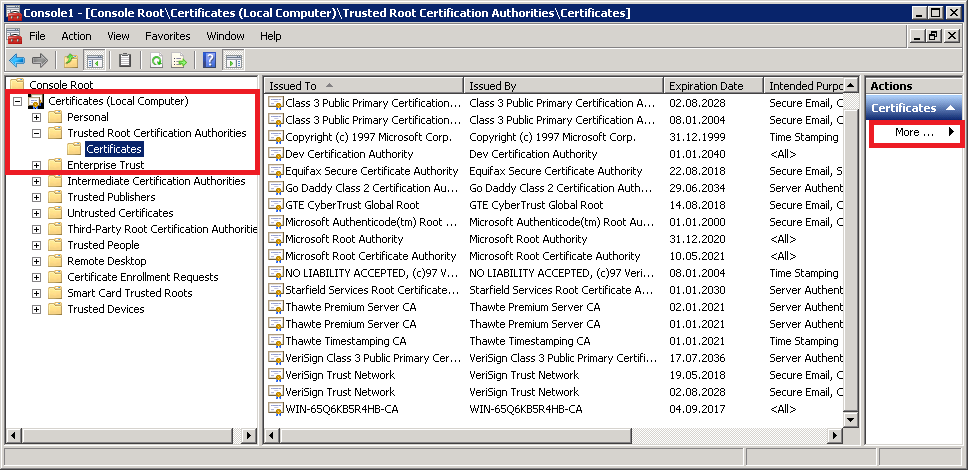Viewport: 968px width, 470px height.
Task: Click the blue Back arrow toolbar icon
Action: pos(17,61)
